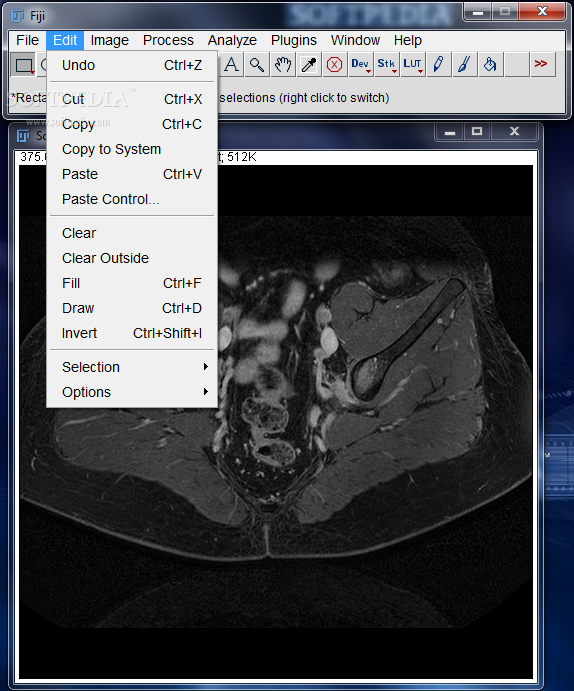Image resolution: width=574 pixels, height=691 pixels.
Task: Choose Invert from Edit menu
Action: click(x=132, y=334)
